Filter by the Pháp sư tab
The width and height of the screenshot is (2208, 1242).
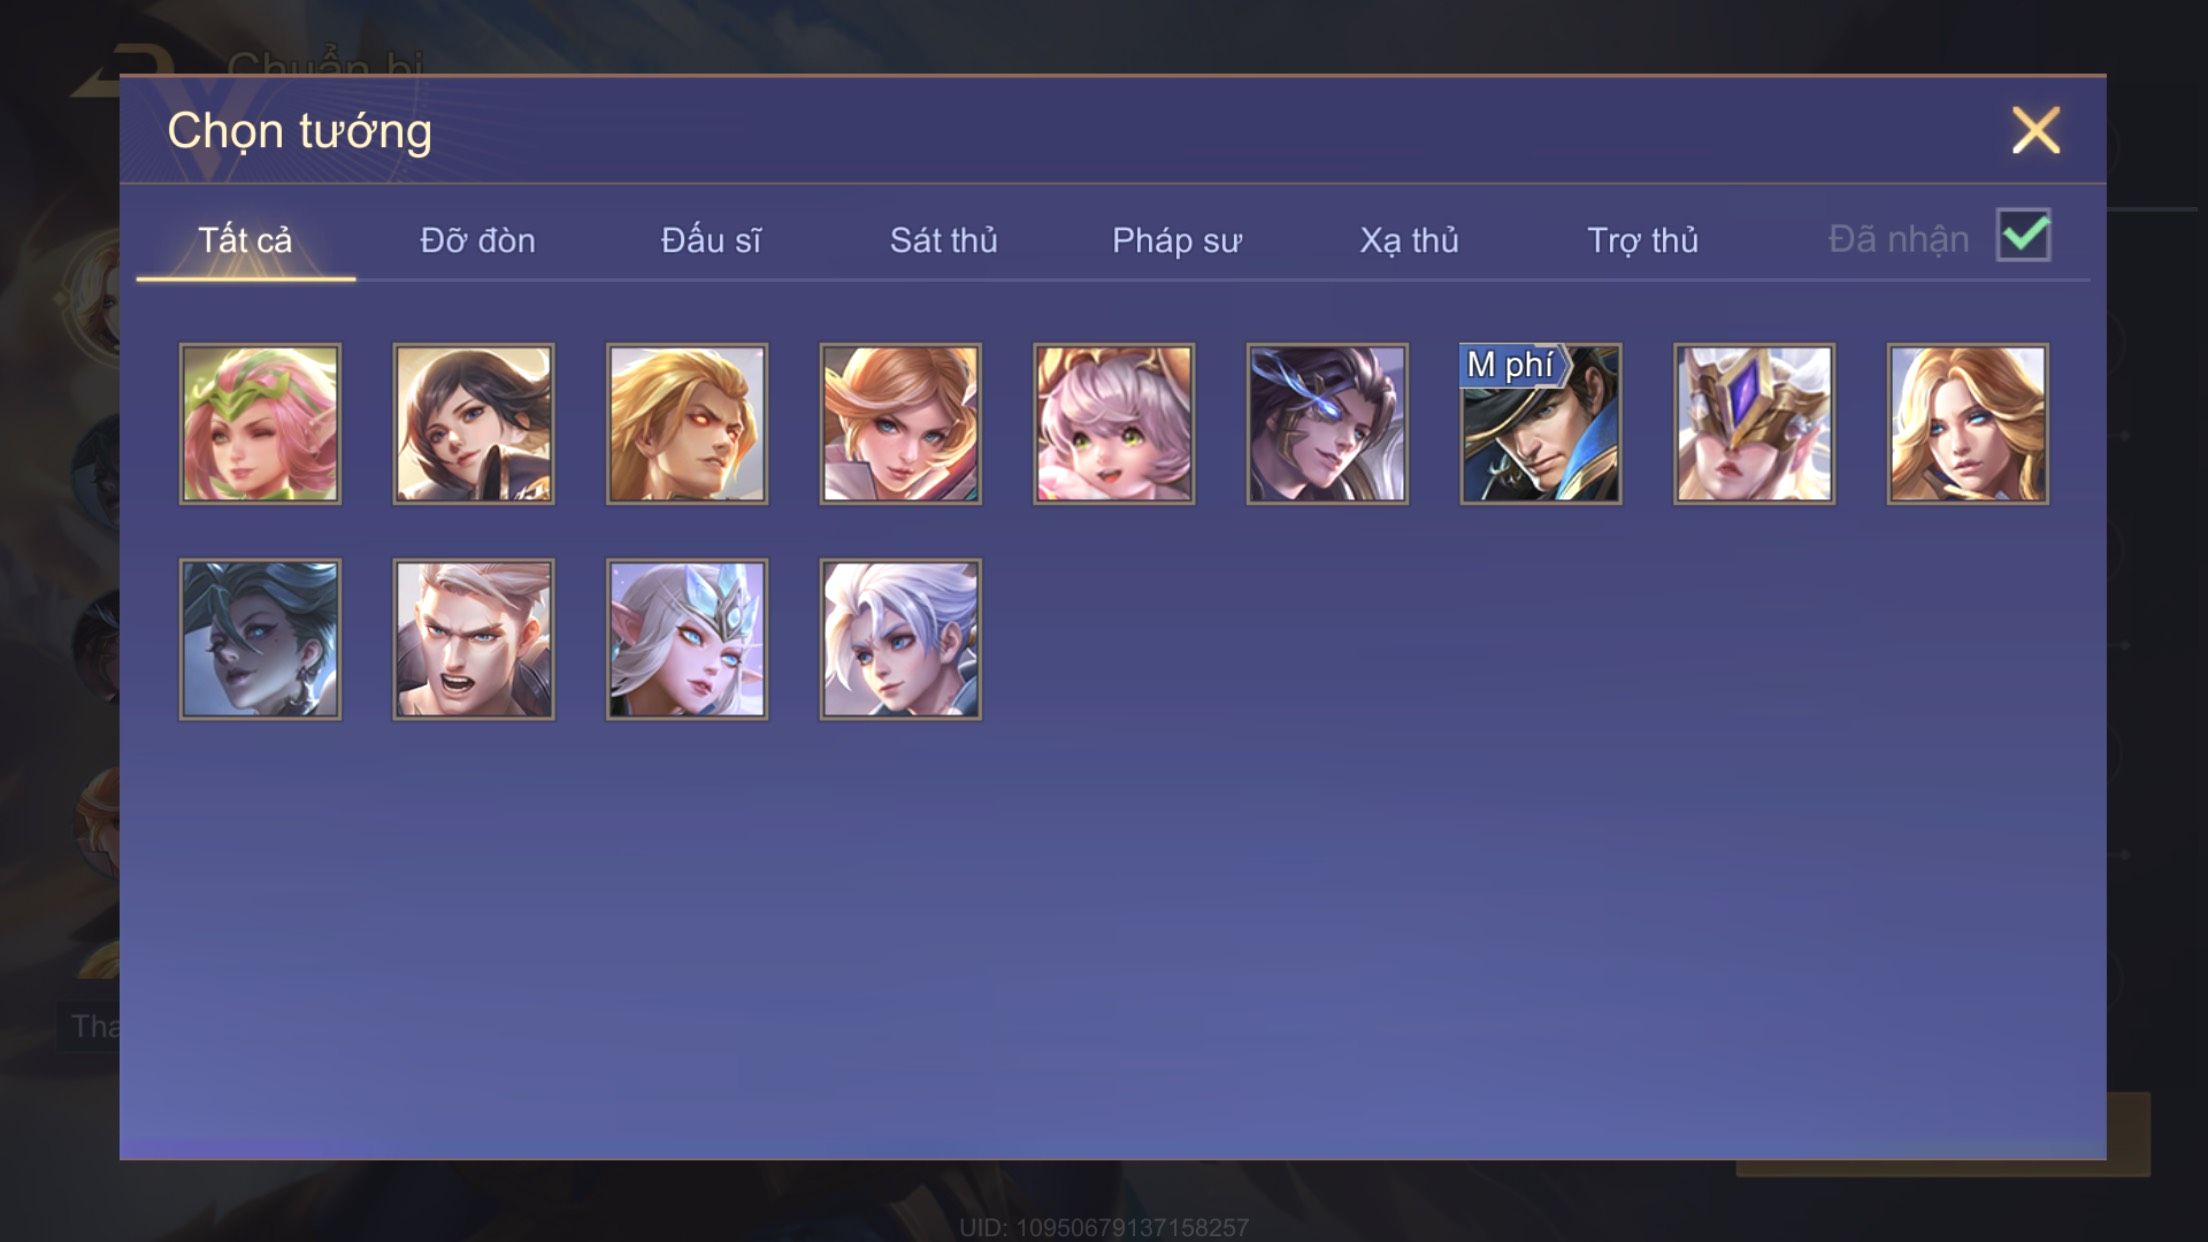click(x=1177, y=240)
